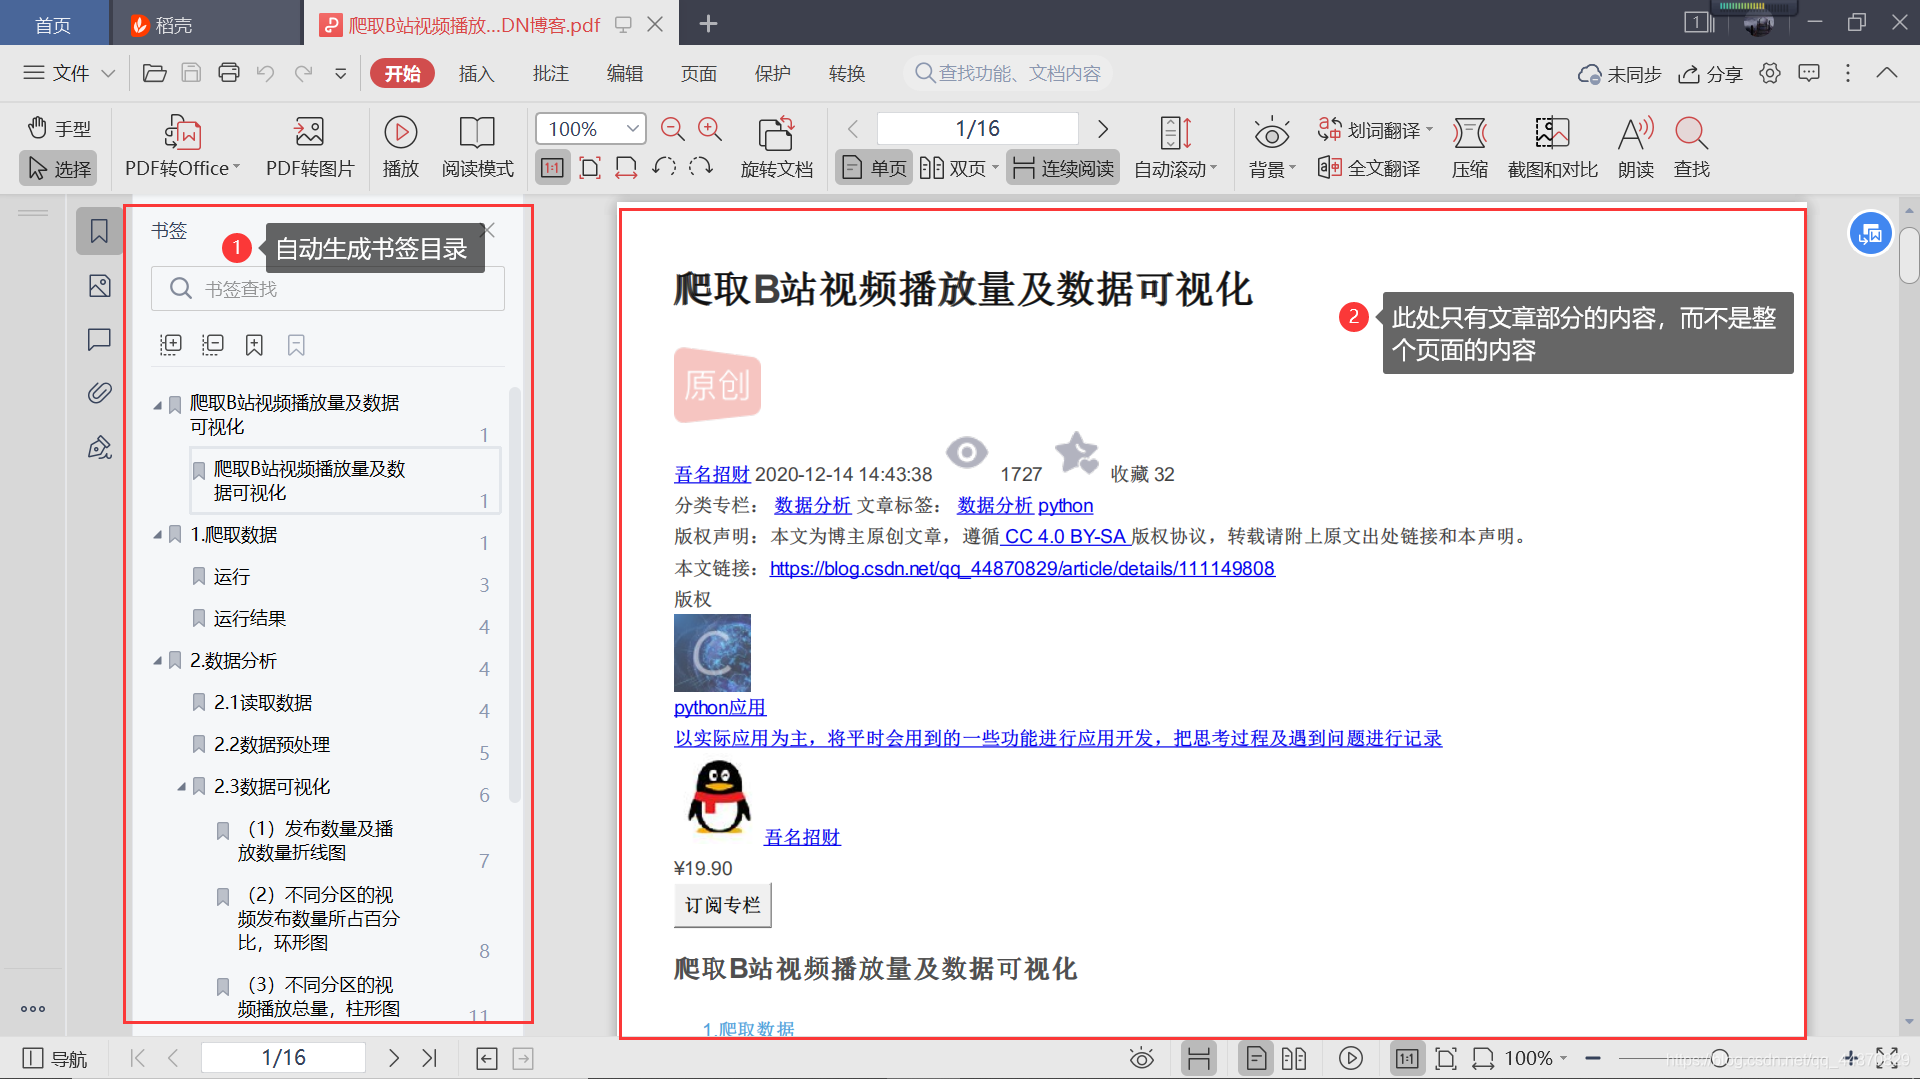Expand all bookmarks icon in bookmark panel

[171, 345]
